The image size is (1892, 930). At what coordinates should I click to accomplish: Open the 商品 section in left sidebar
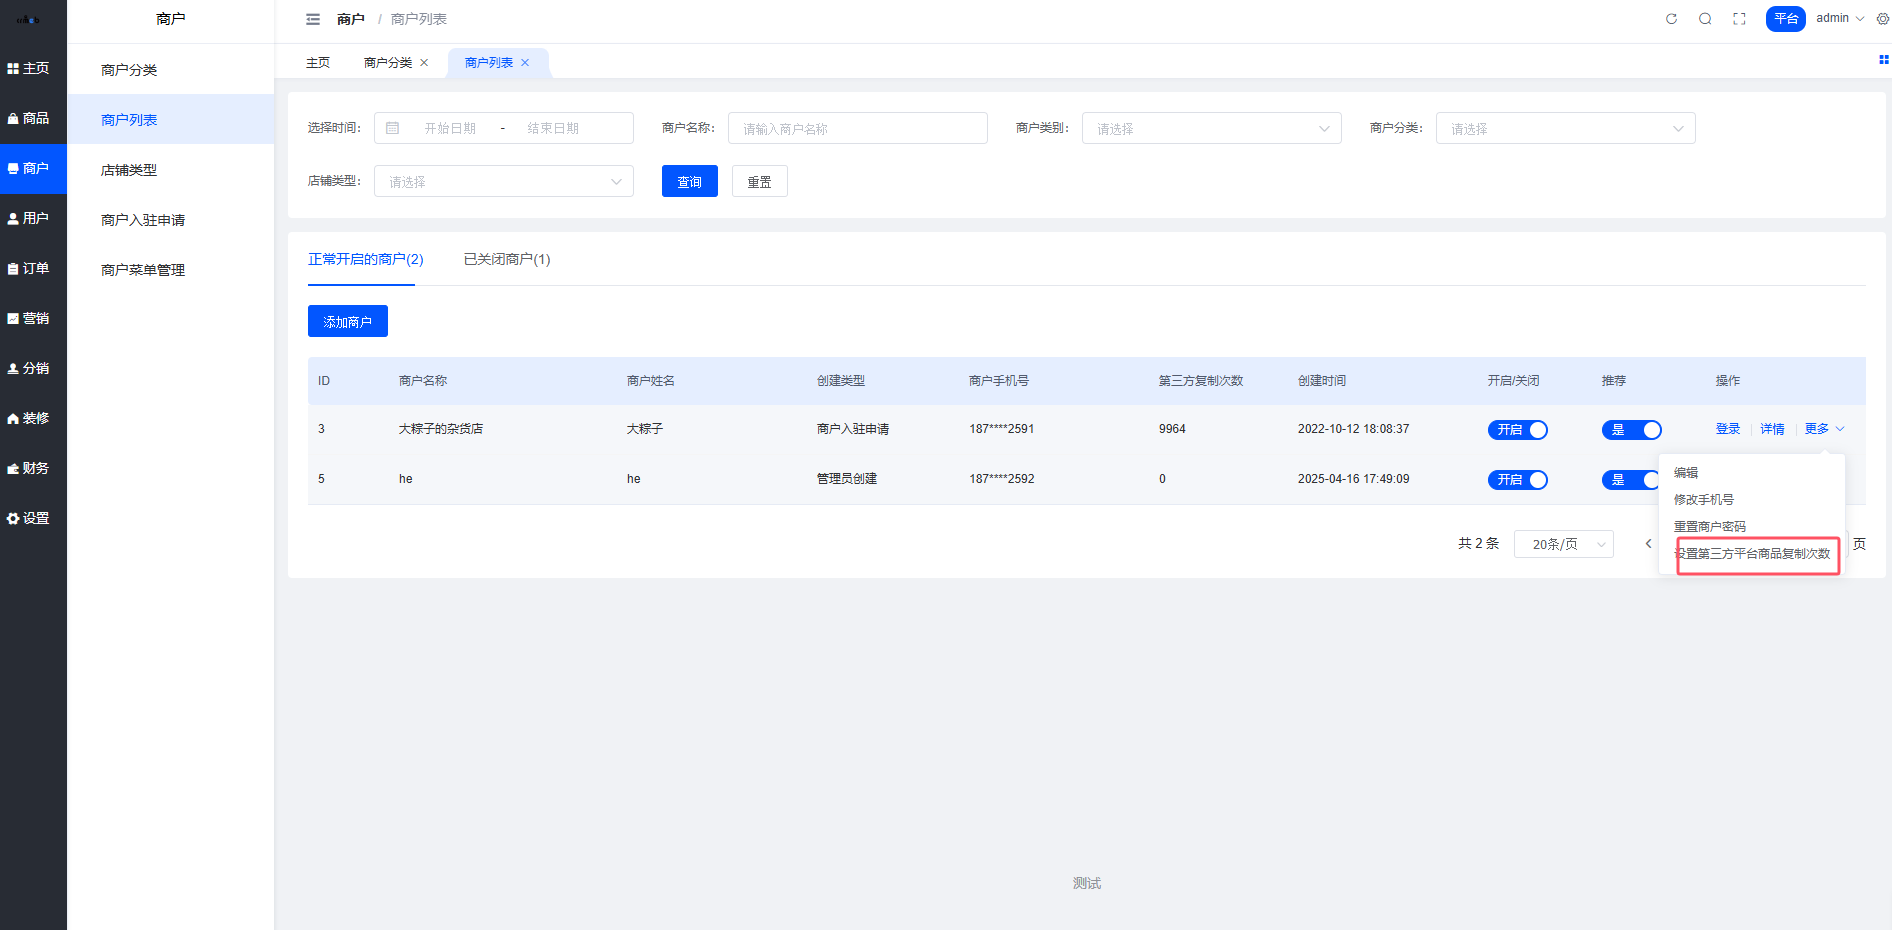33,118
